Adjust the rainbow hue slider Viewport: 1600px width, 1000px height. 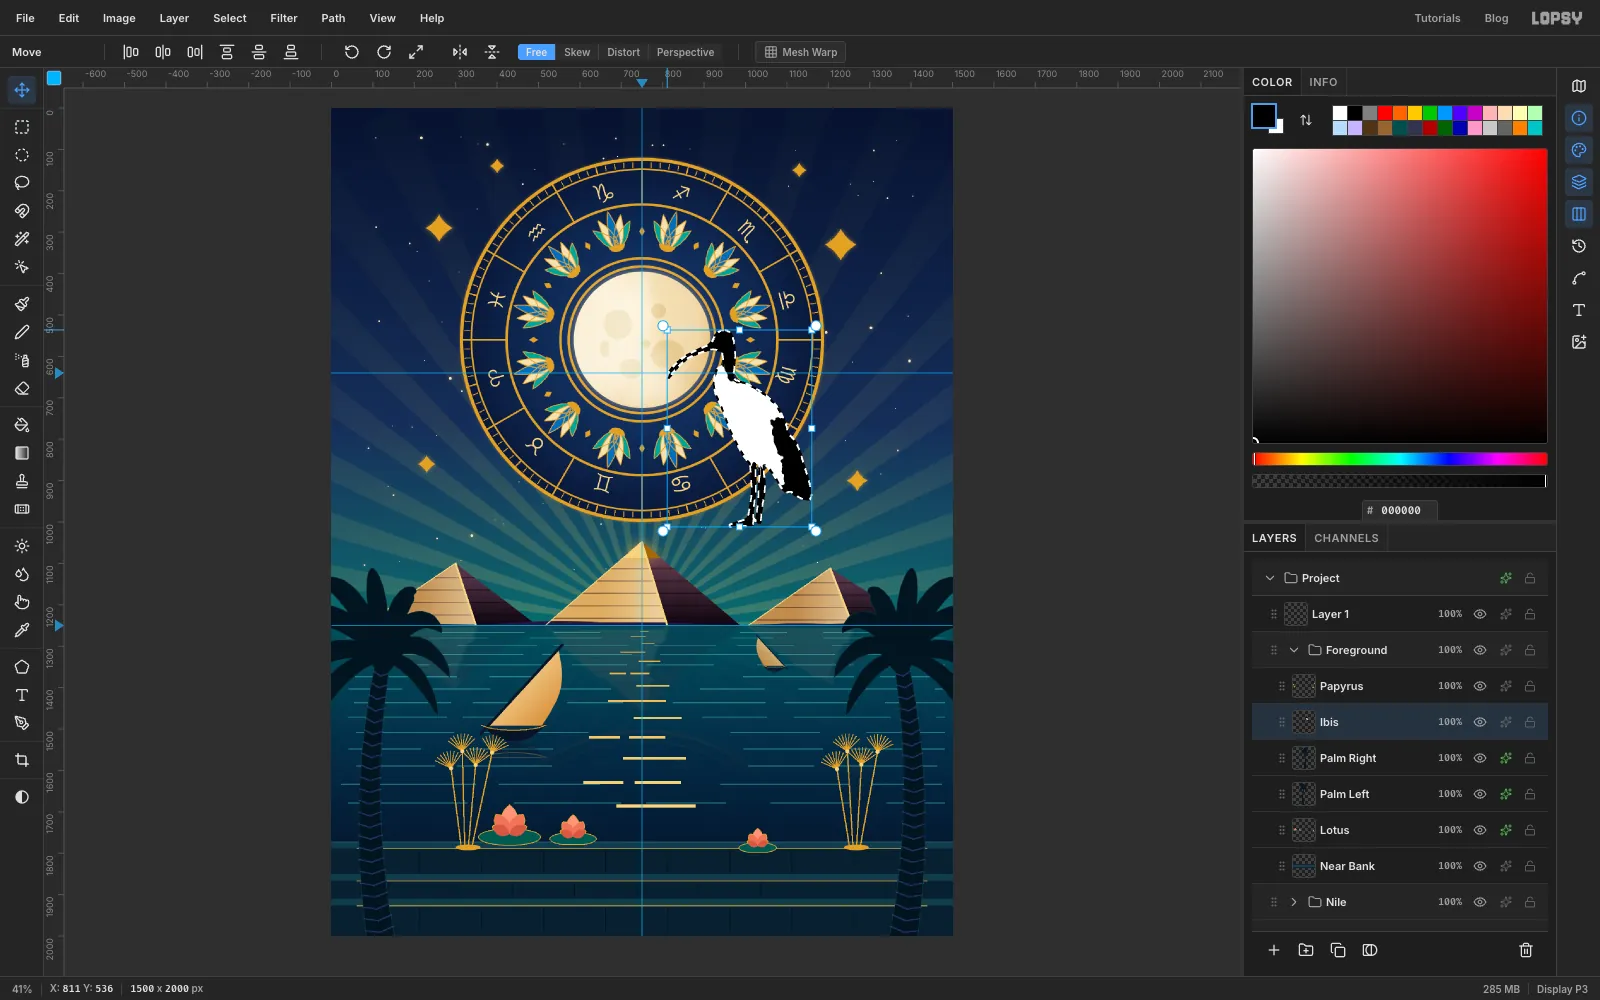pos(1400,459)
